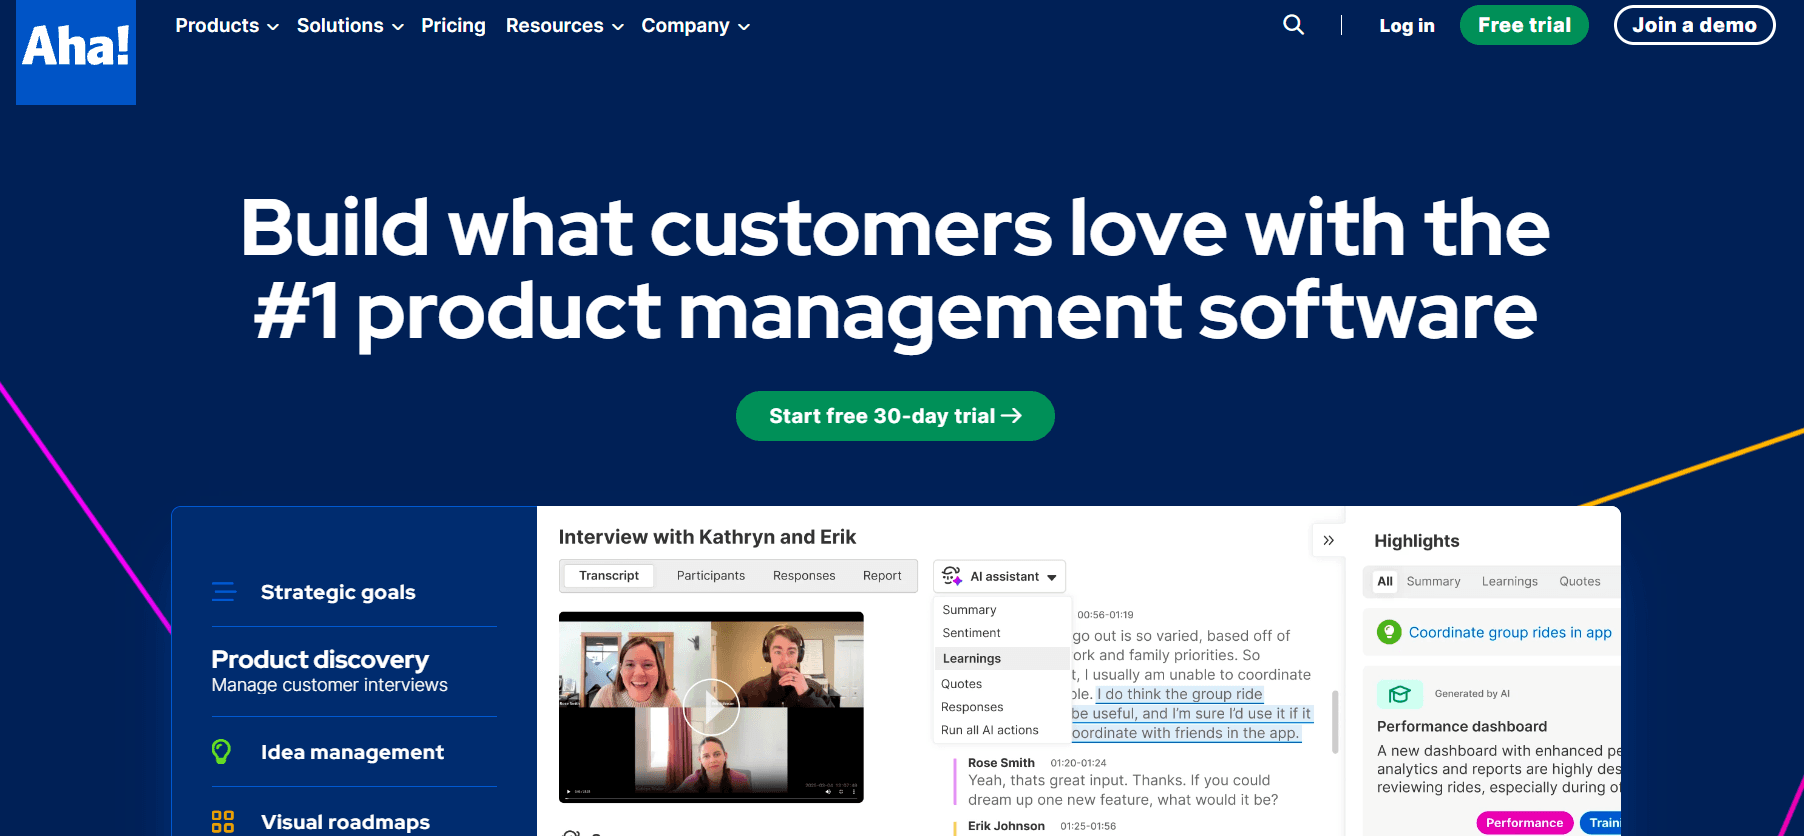Open Coordinate group rides in app link
Viewport: 1804px width, 836px height.
coord(1510,632)
